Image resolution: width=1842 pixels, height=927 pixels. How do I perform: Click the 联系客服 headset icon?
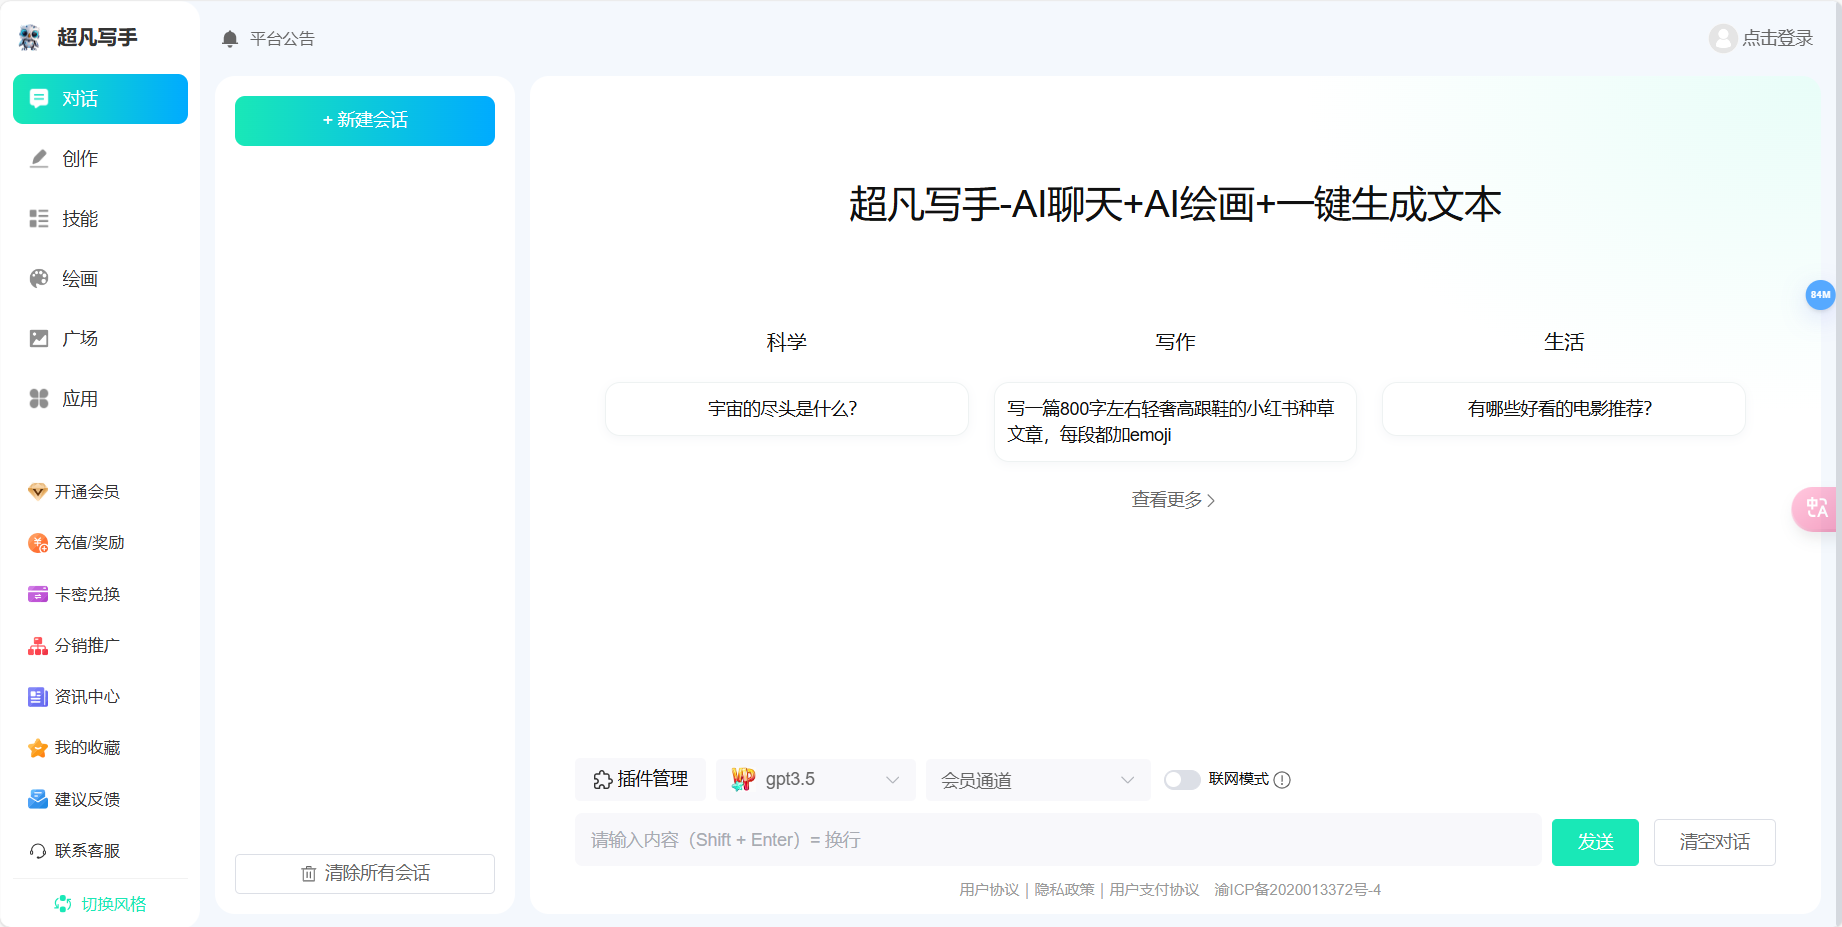pos(37,850)
